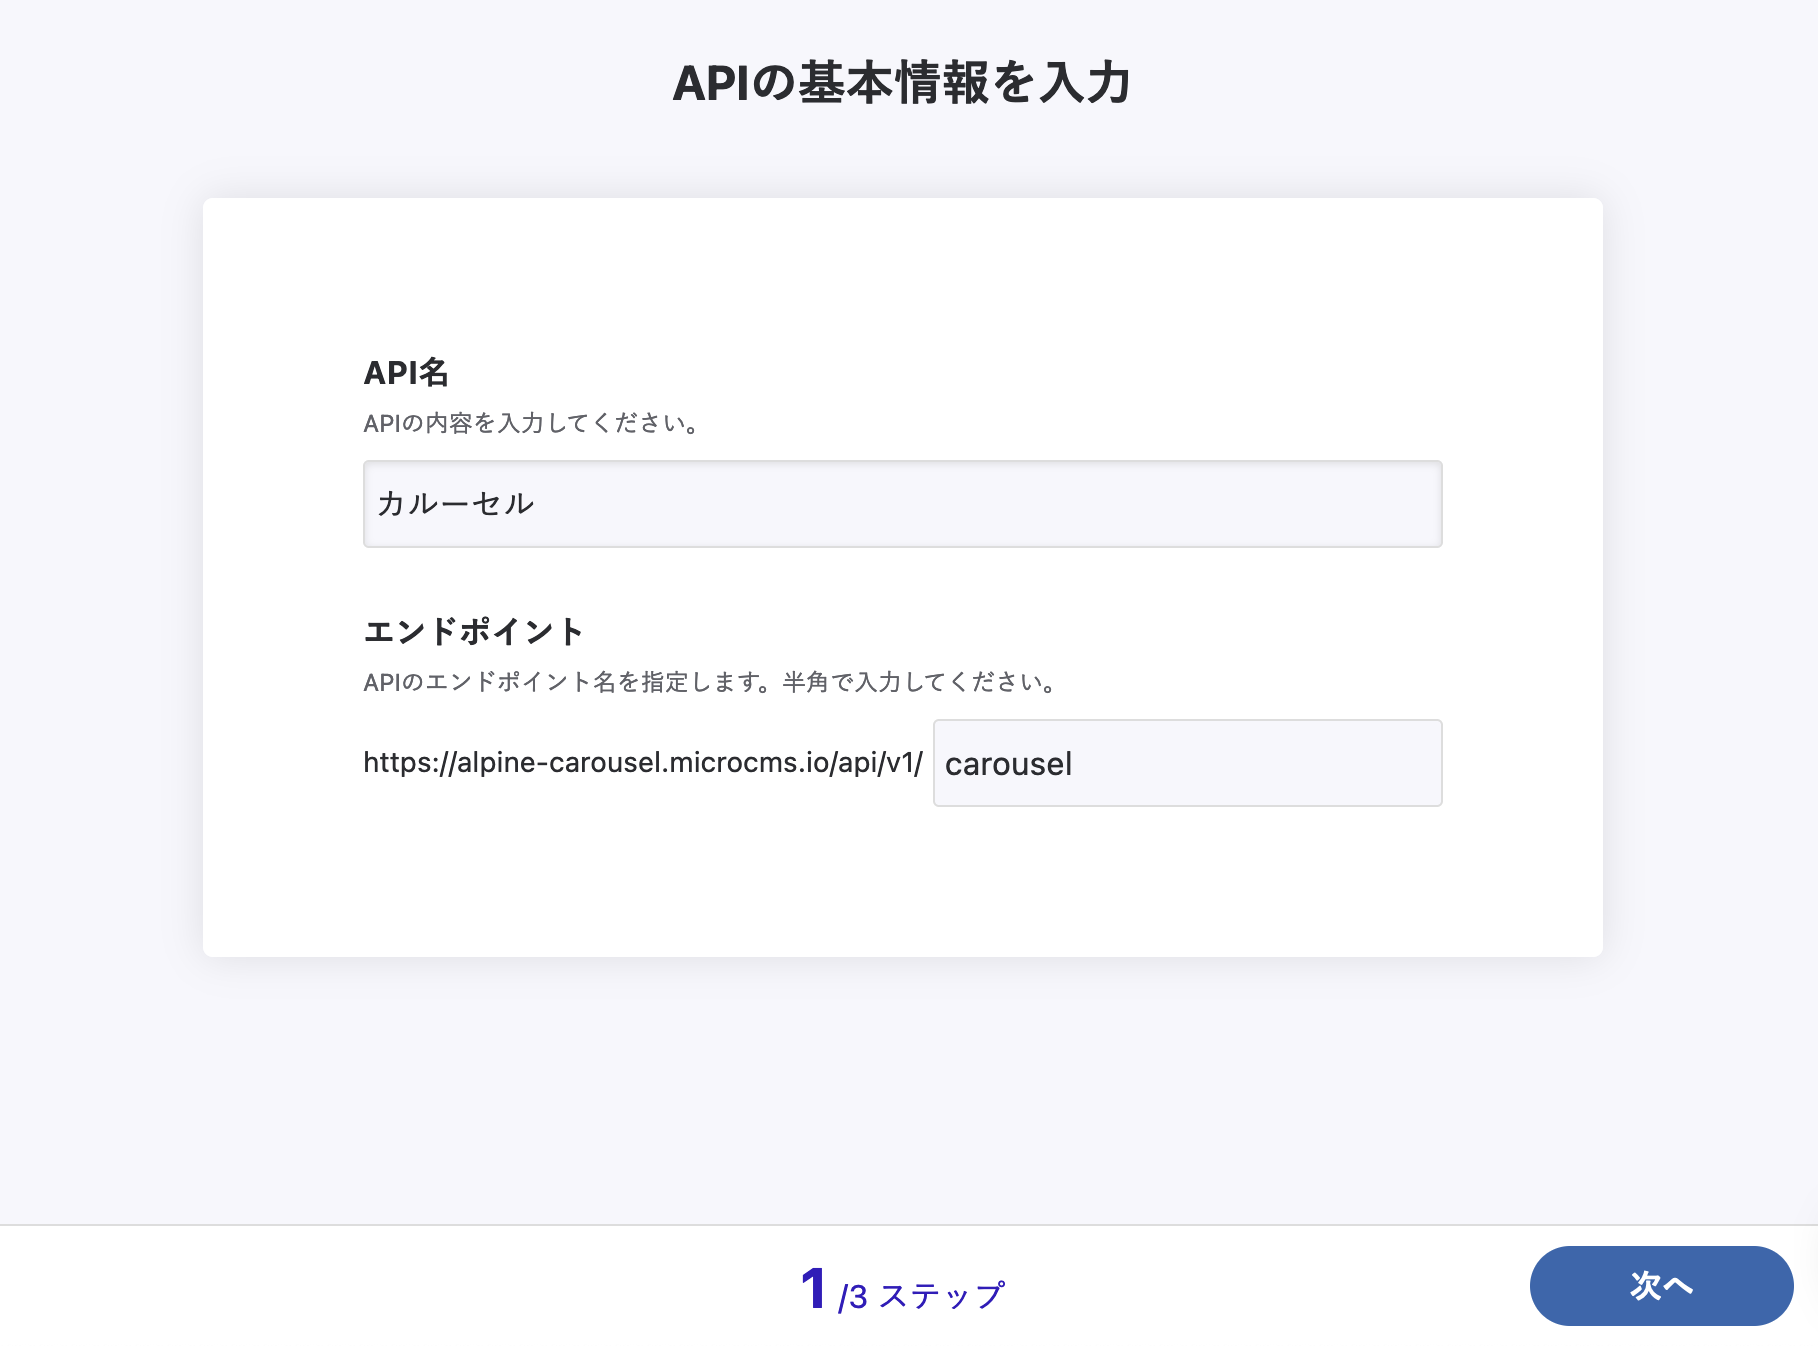The height and width of the screenshot is (1346, 1818).
Task: Click the API名 field label
Action: pyautogui.click(x=406, y=372)
